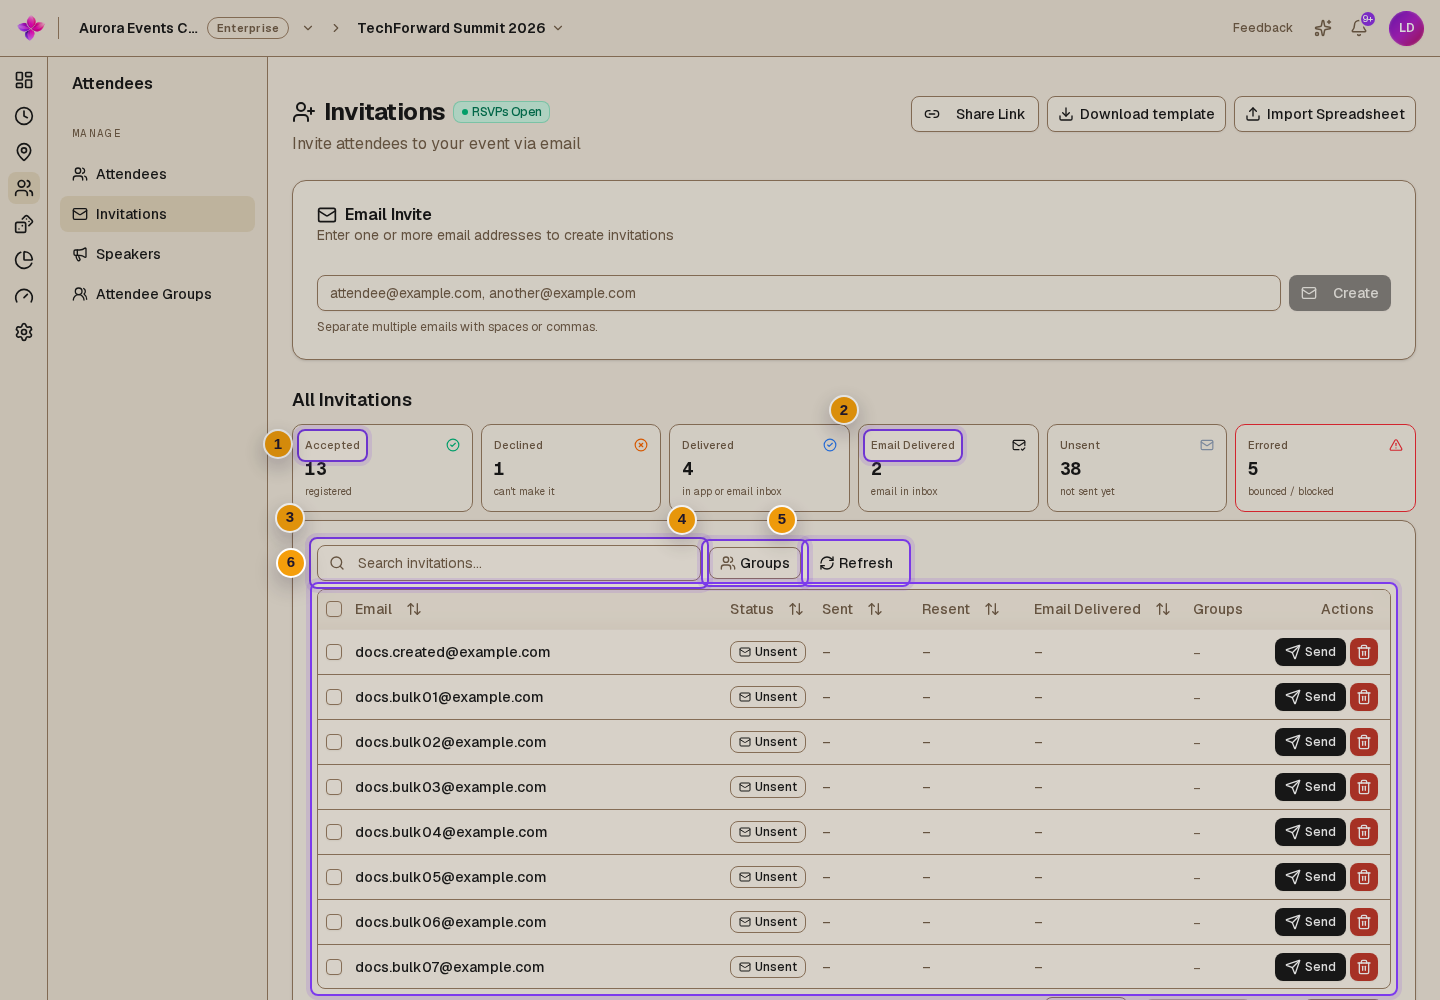The image size is (1440, 1000).
Task: Focus the email addresses input field
Action: click(799, 293)
